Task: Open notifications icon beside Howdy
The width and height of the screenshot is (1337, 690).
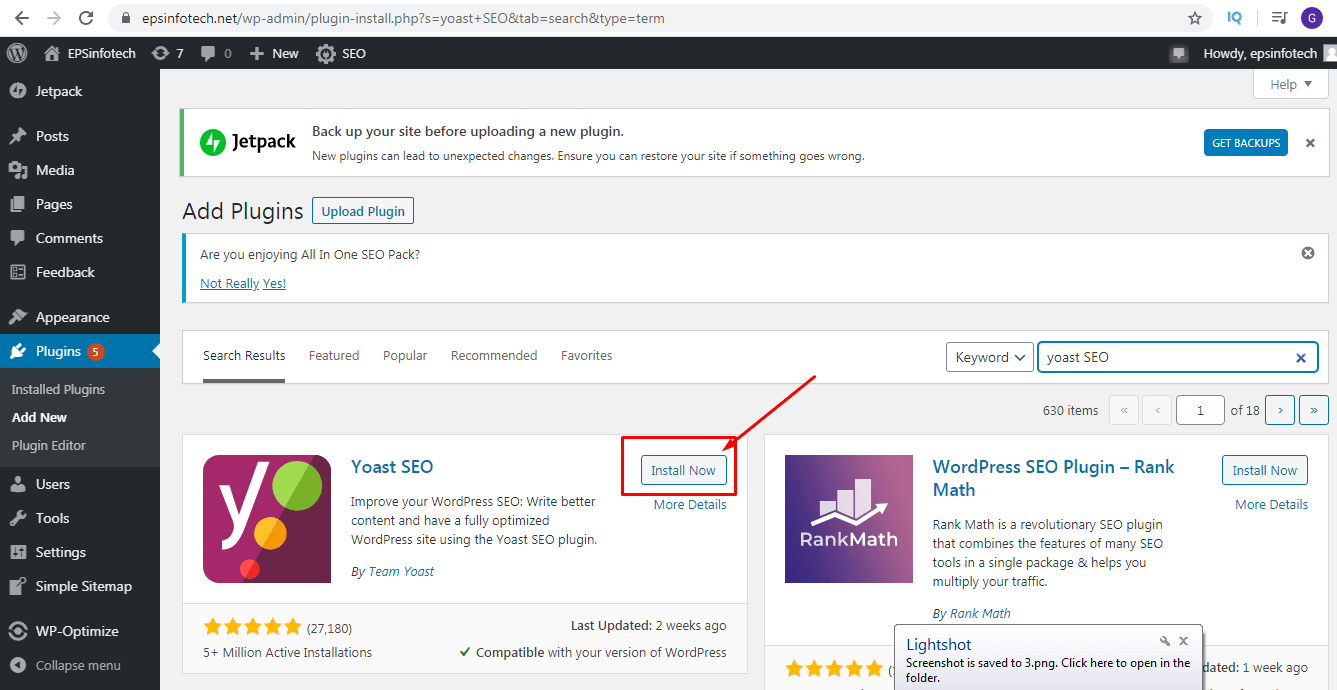Action: coord(1179,53)
